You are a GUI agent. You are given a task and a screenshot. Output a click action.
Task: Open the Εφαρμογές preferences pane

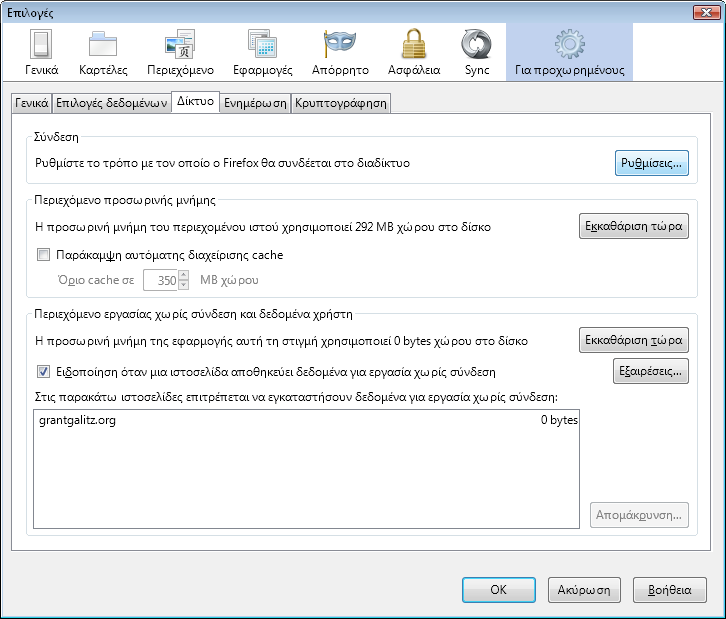click(263, 52)
